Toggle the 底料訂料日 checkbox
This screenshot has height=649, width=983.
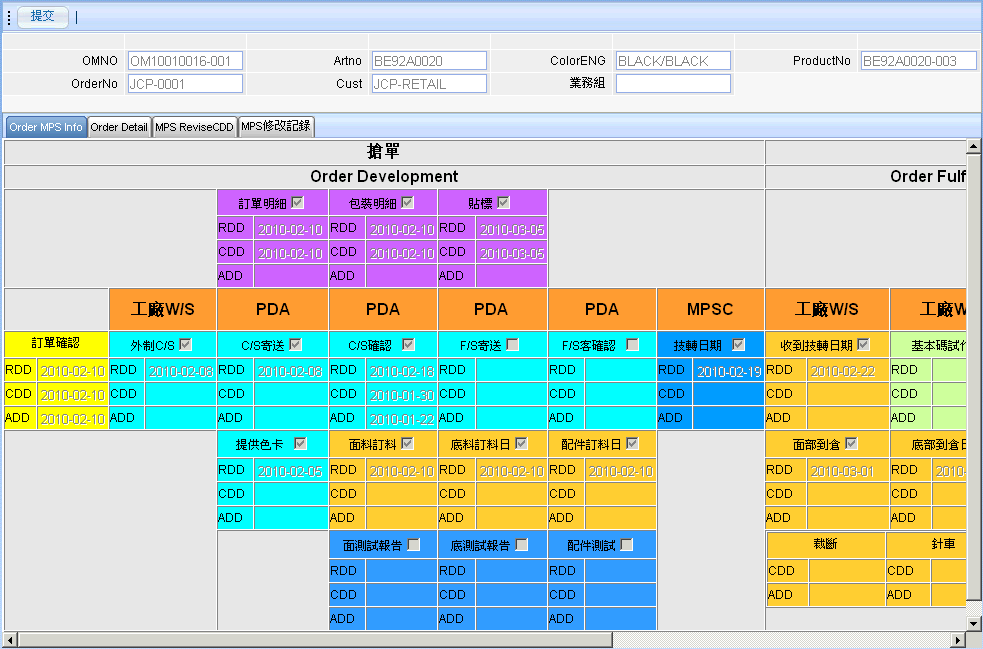click(522, 443)
